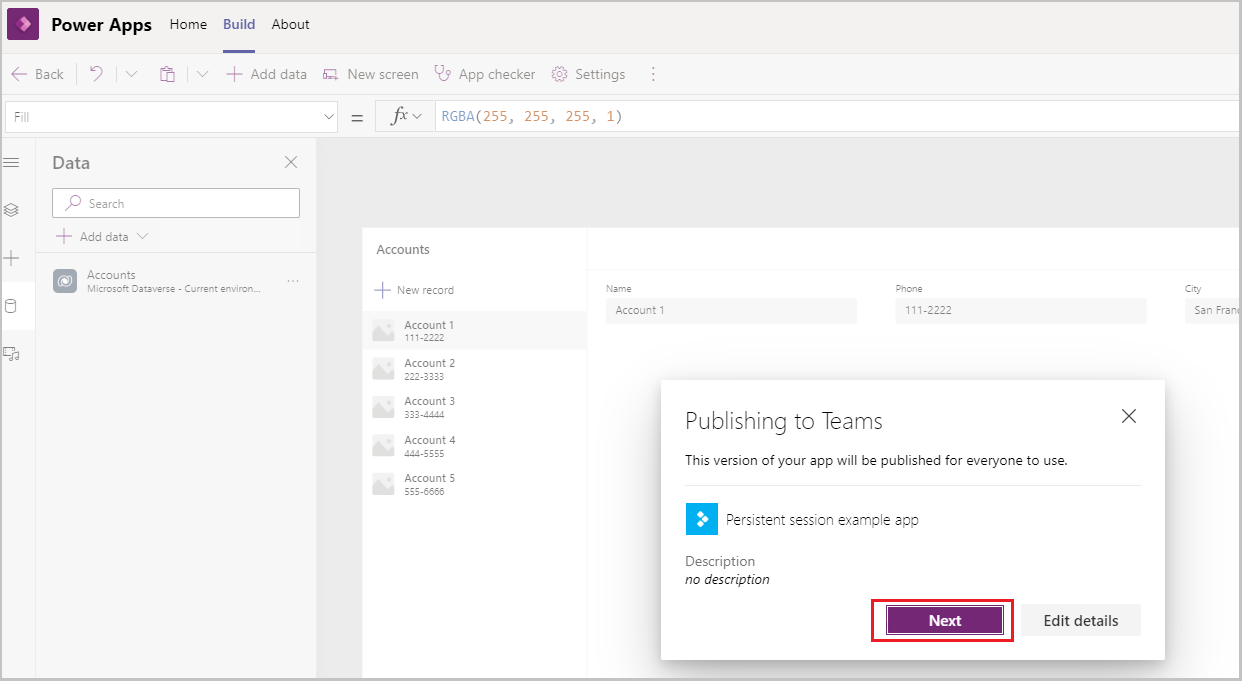This screenshot has width=1242, height=681.
Task: Click New record in Accounts list
Action: (414, 290)
